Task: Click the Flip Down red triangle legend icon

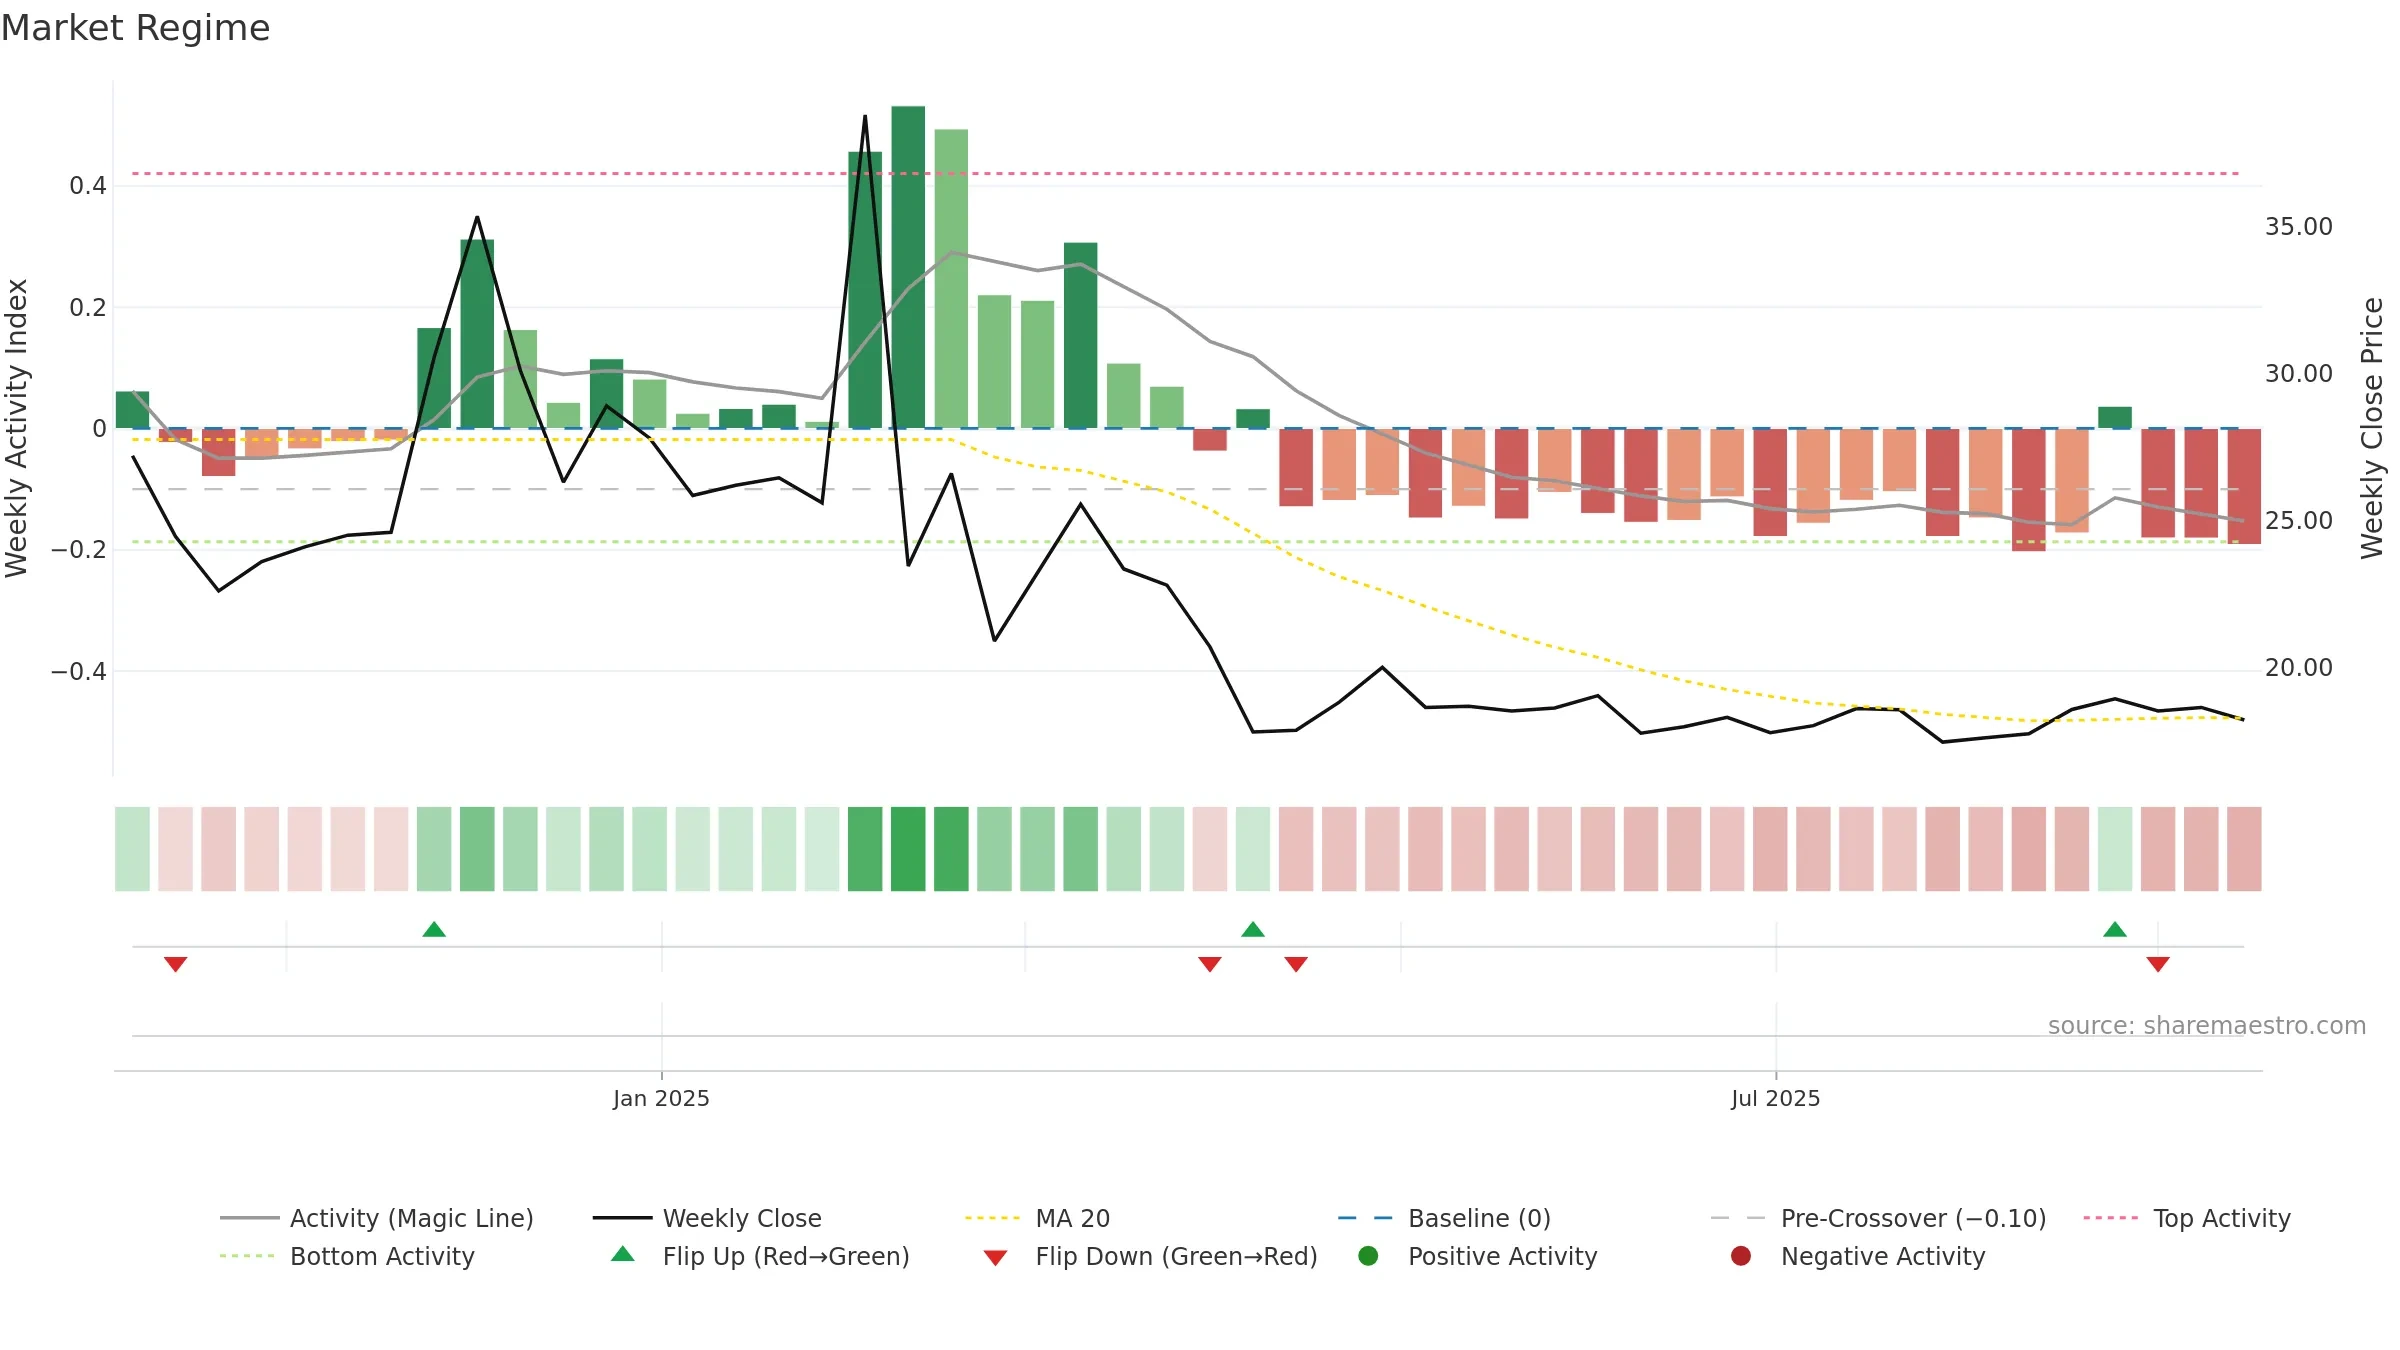Action: tap(995, 1258)
